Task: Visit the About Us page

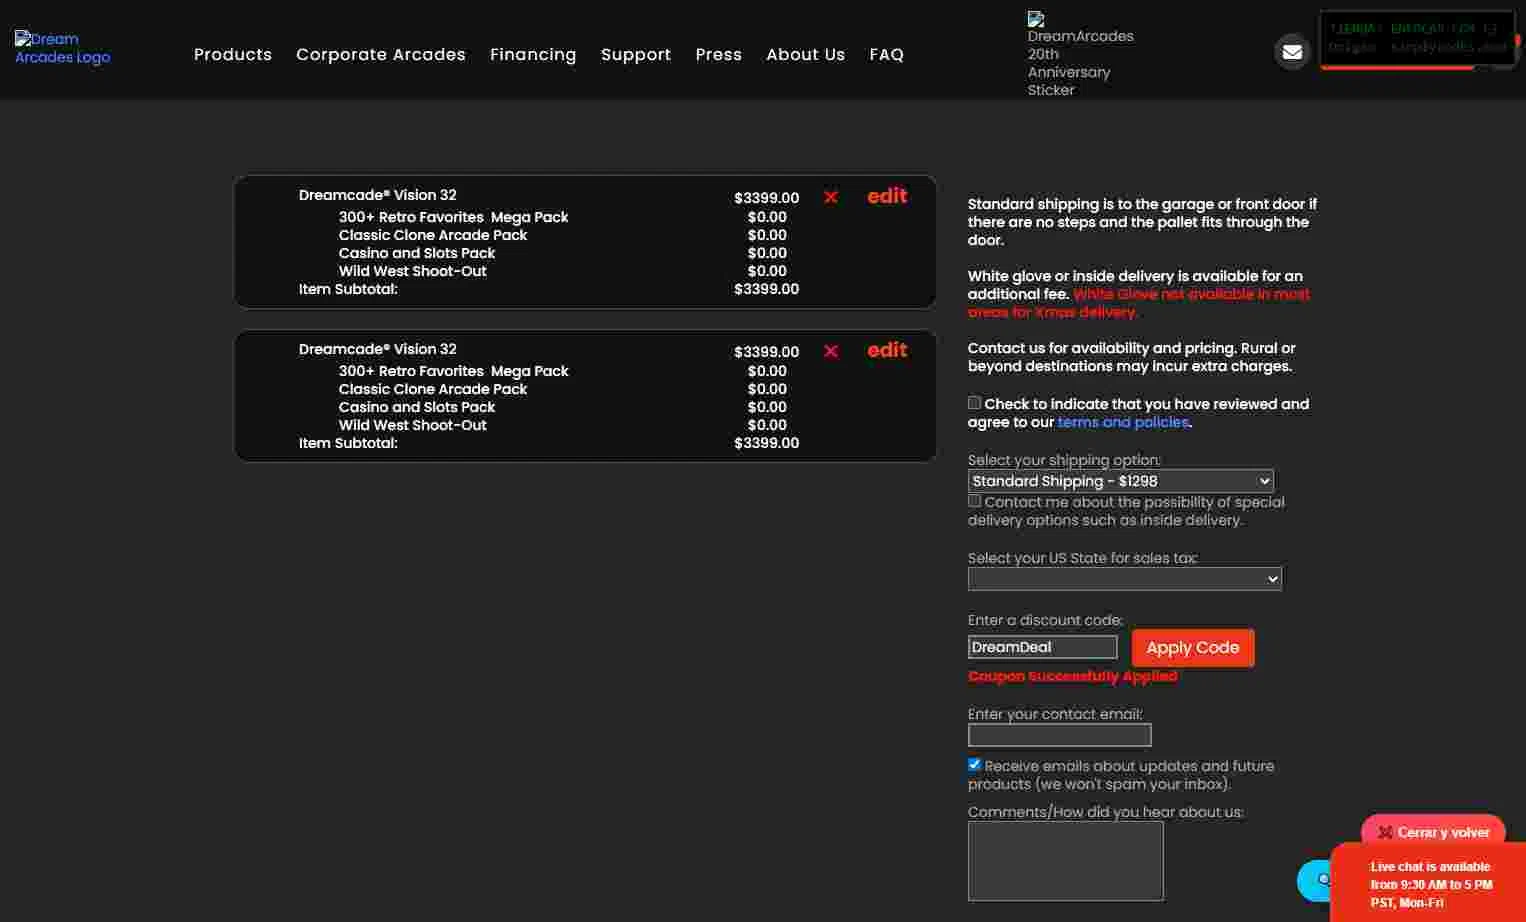Action: 806,54
